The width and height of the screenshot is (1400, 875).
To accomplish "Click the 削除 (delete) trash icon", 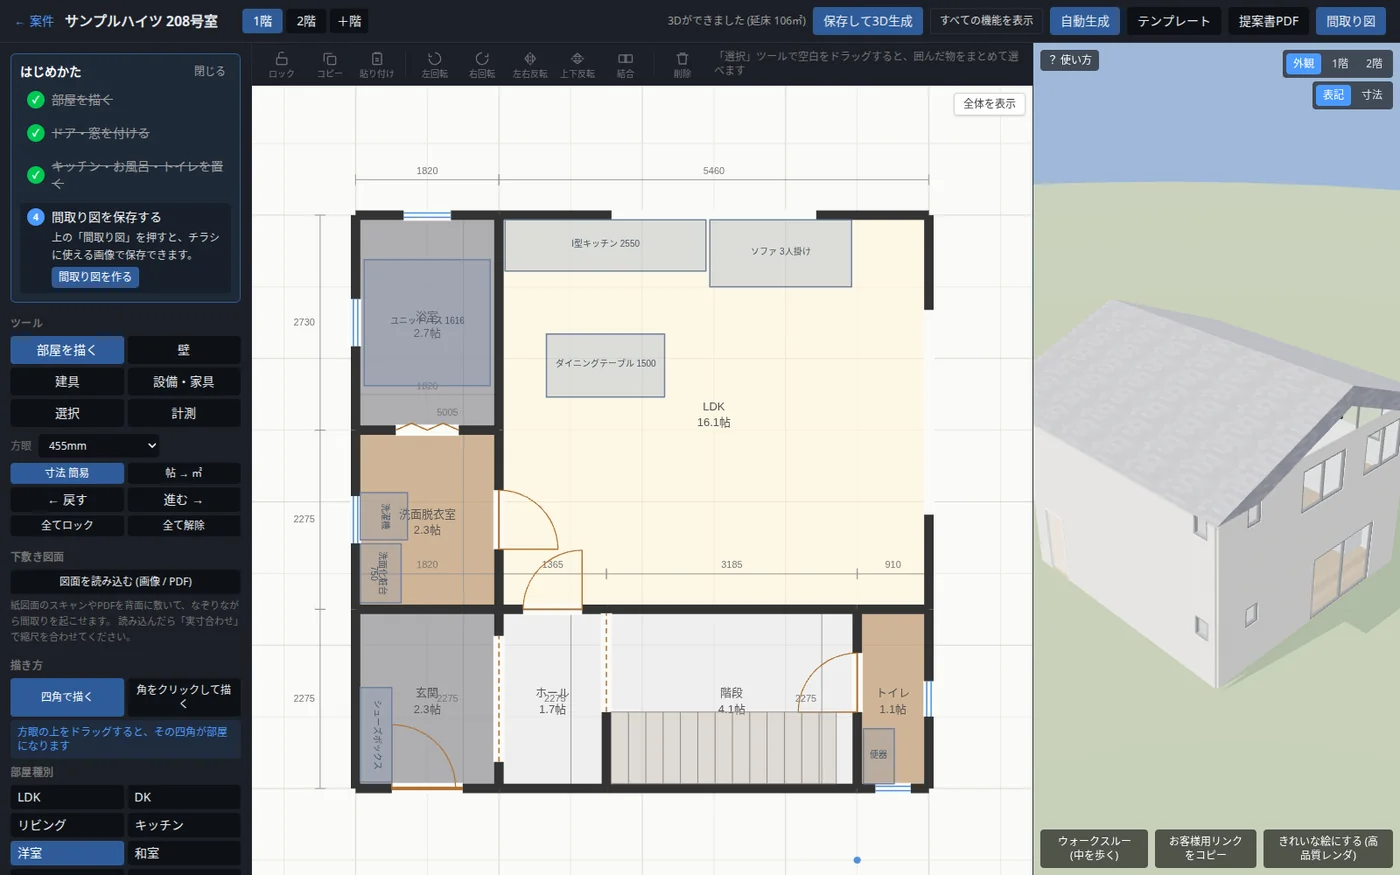I will [682, 64].
